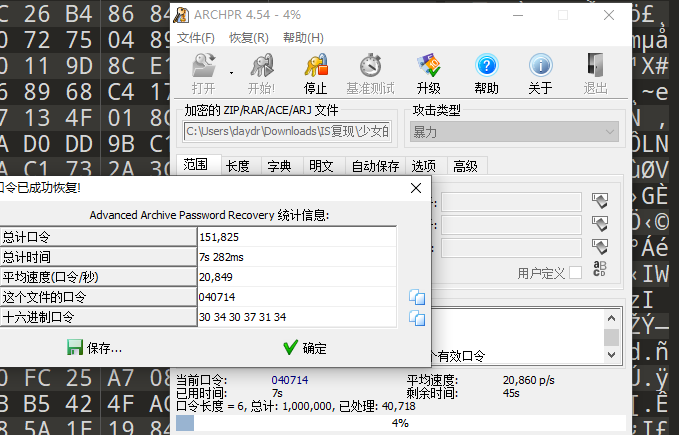
Task: Click the 4% progress bar
Action: pos(401,423)
